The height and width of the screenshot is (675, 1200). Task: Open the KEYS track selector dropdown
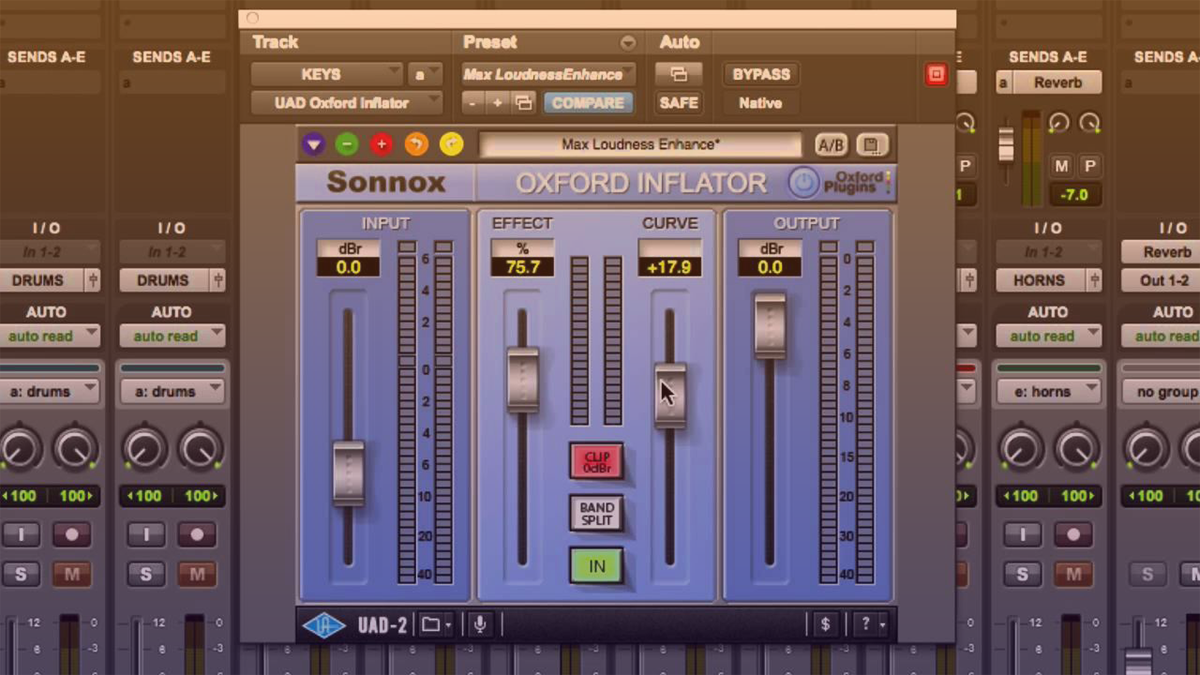tap(327, 74)
